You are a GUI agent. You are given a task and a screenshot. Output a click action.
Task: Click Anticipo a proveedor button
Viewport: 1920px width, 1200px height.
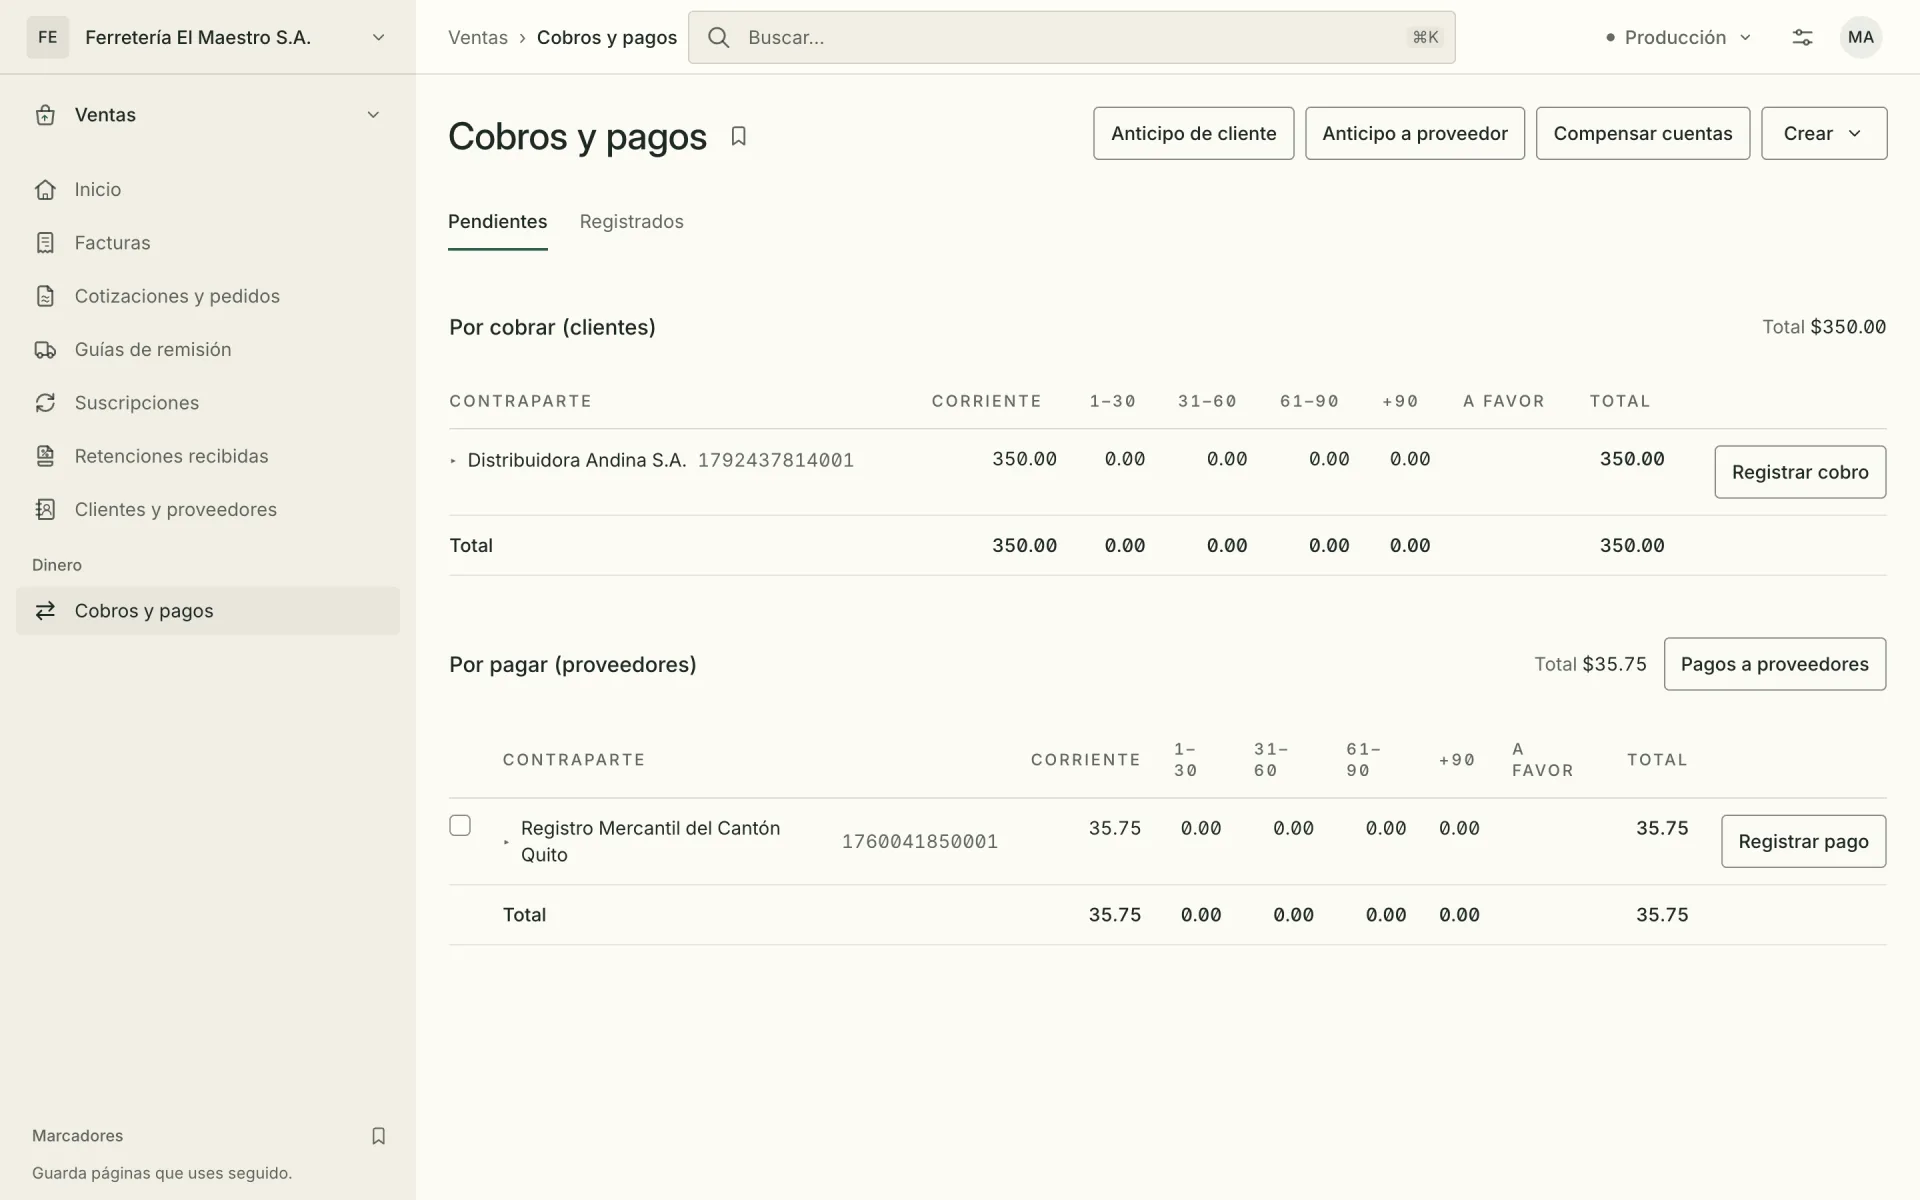click(x=1414, y=133)
